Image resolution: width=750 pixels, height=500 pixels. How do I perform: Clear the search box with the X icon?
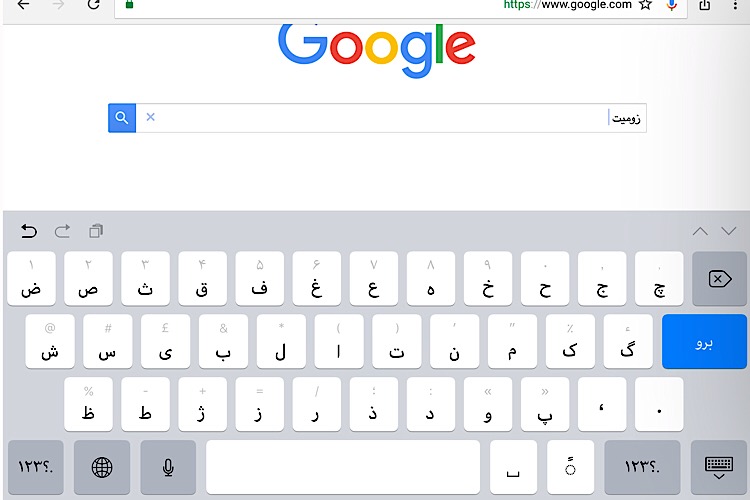click(x=150, y=117)
